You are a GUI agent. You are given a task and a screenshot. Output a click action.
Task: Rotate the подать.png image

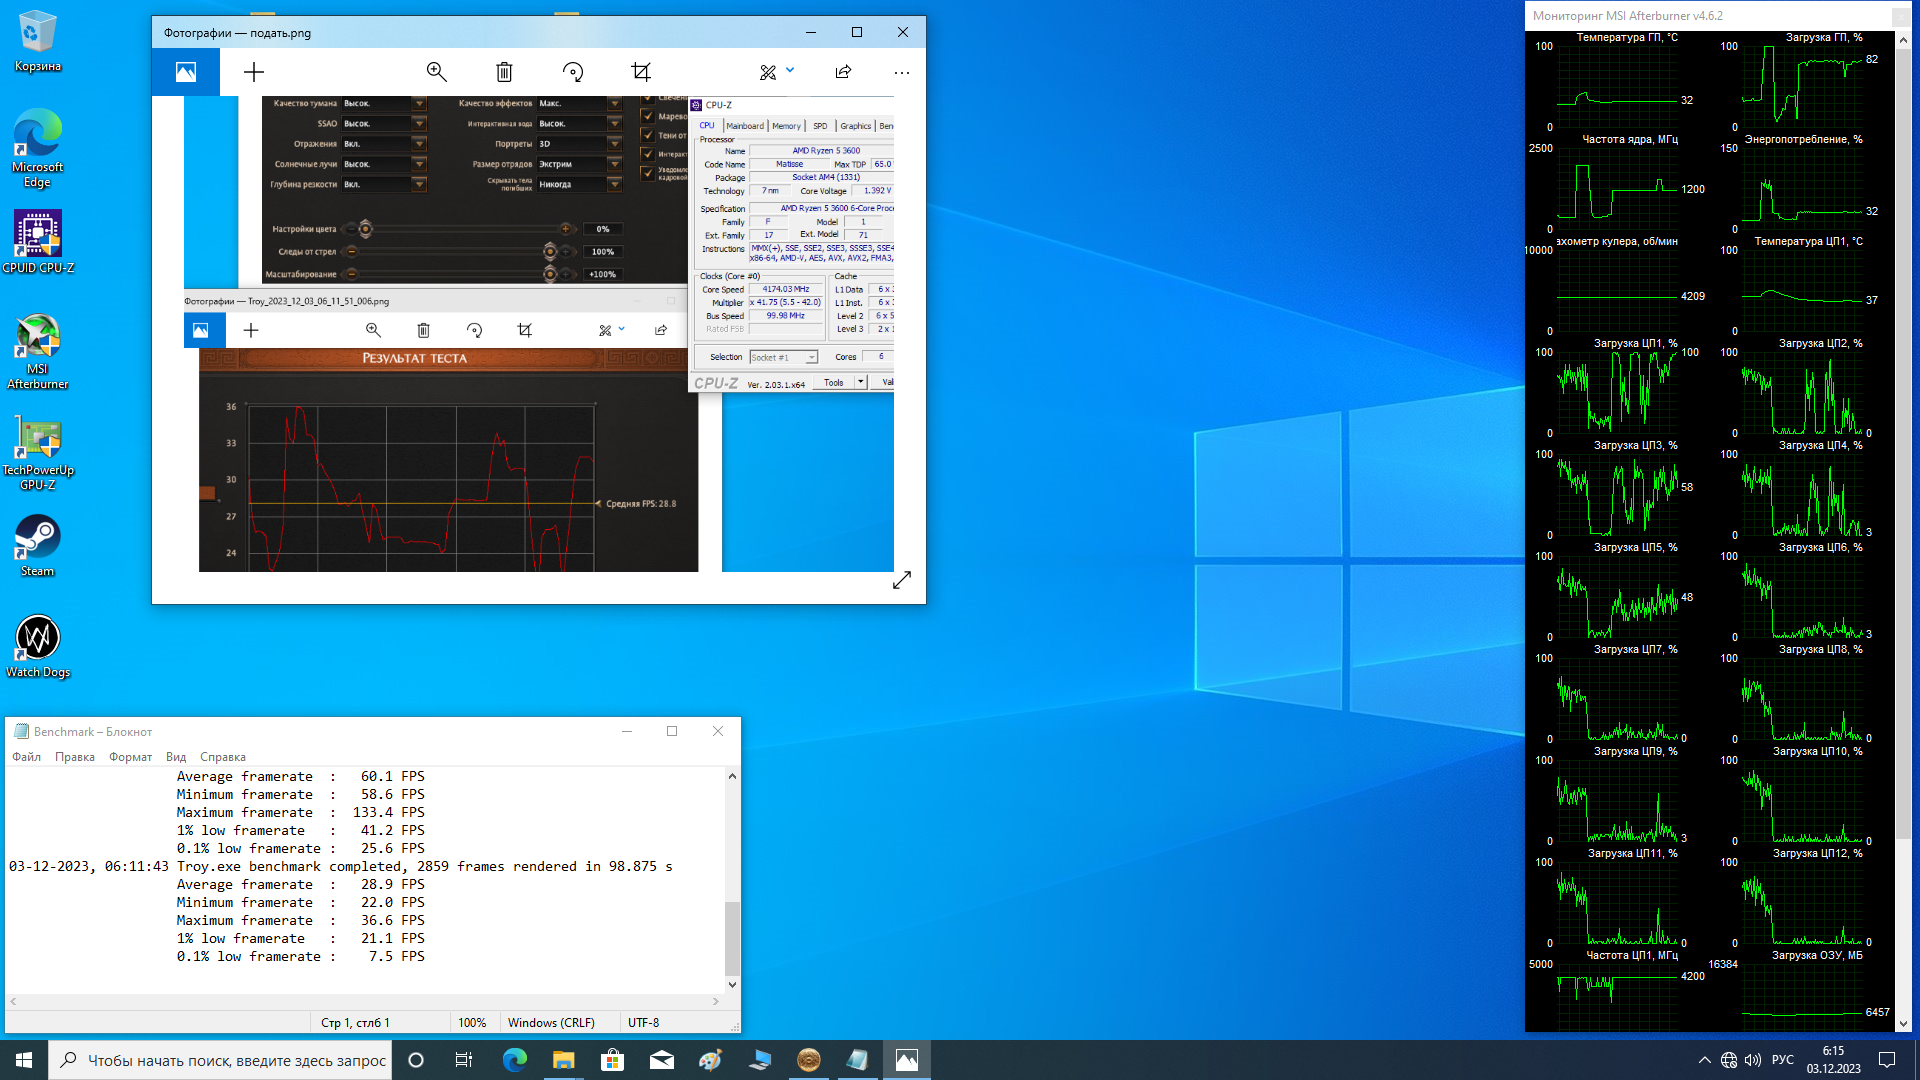tap(573, 72)
